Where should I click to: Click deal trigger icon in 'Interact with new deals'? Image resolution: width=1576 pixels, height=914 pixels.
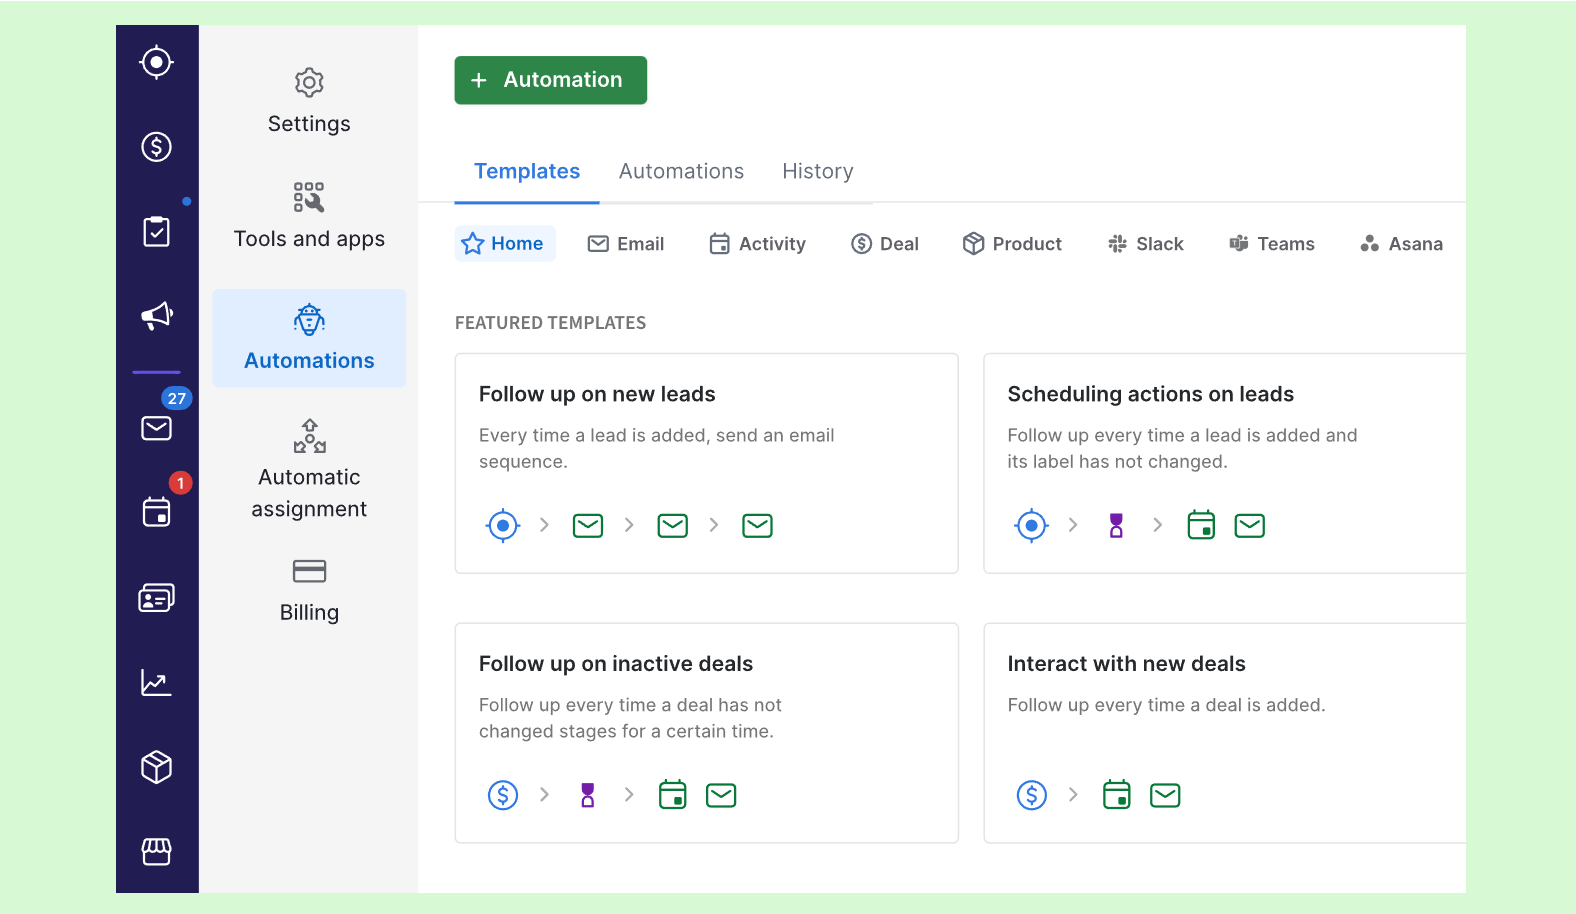tap(1031, 795)
